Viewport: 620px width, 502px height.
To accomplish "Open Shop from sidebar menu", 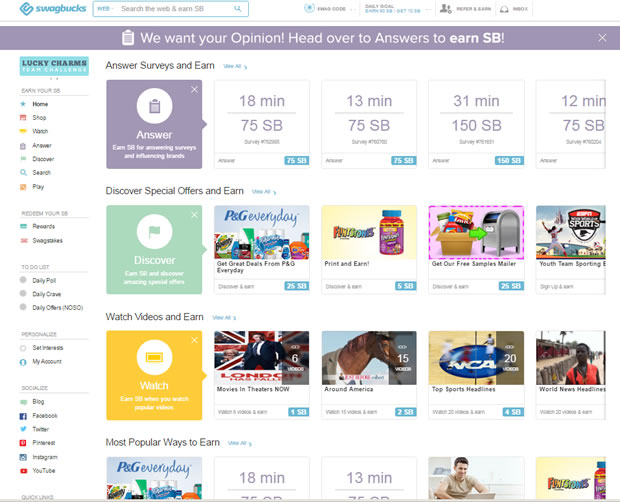I will pos(39,117).
